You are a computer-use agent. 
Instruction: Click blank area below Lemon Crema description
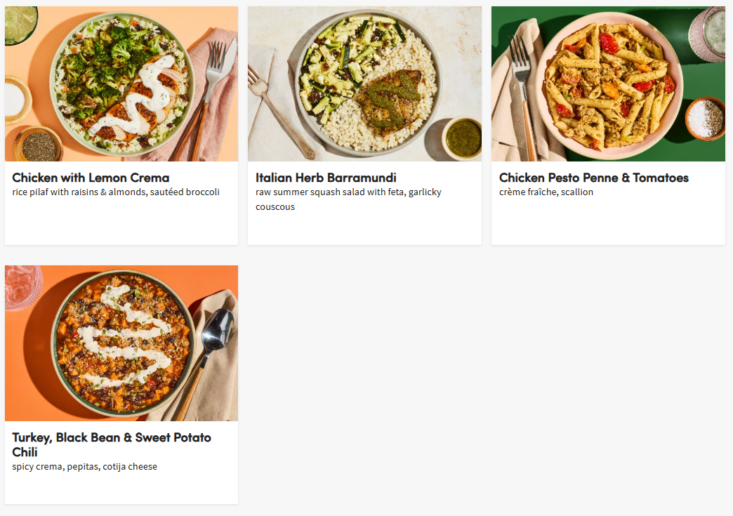[121, 224]
